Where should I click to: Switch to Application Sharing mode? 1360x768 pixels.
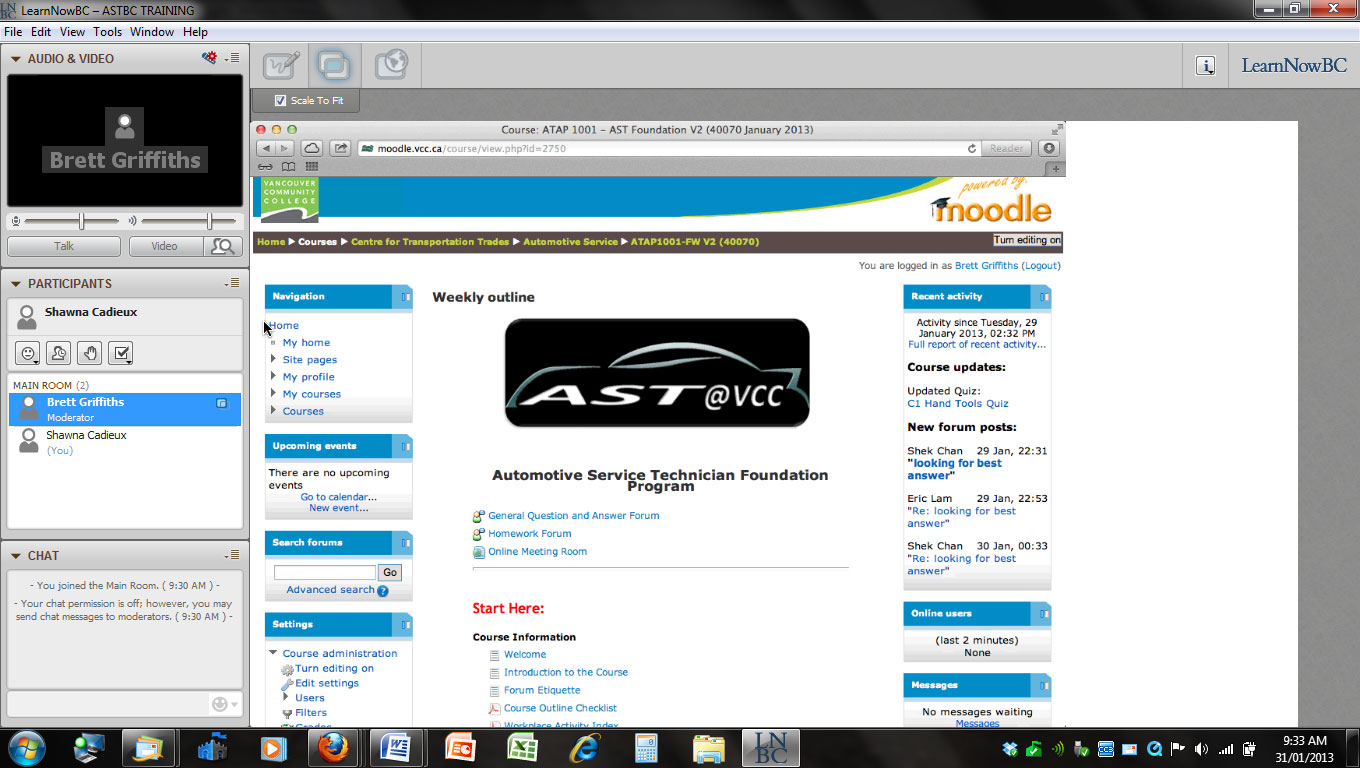[335, 66]
